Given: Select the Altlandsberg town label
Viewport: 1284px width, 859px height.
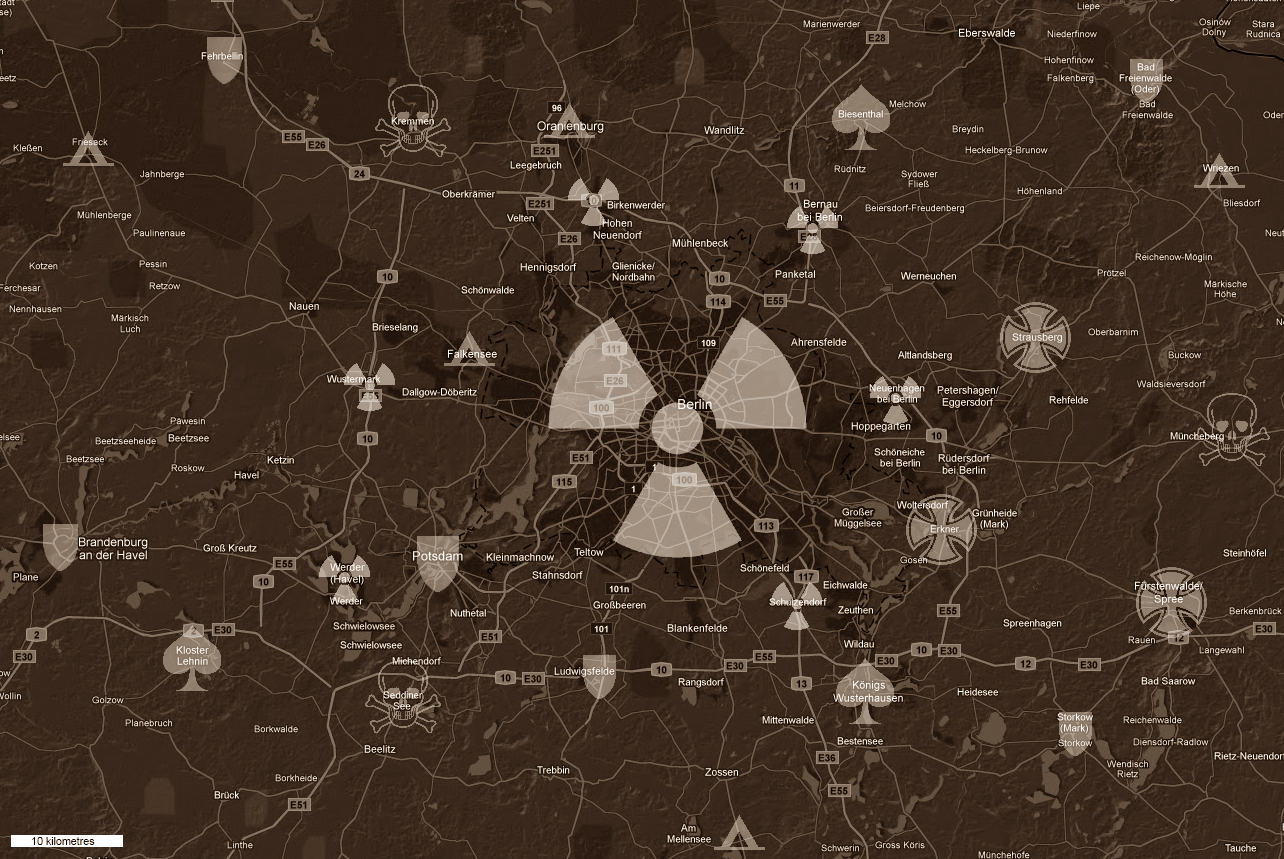Looking at the screenshot, I should coord(925,355).
